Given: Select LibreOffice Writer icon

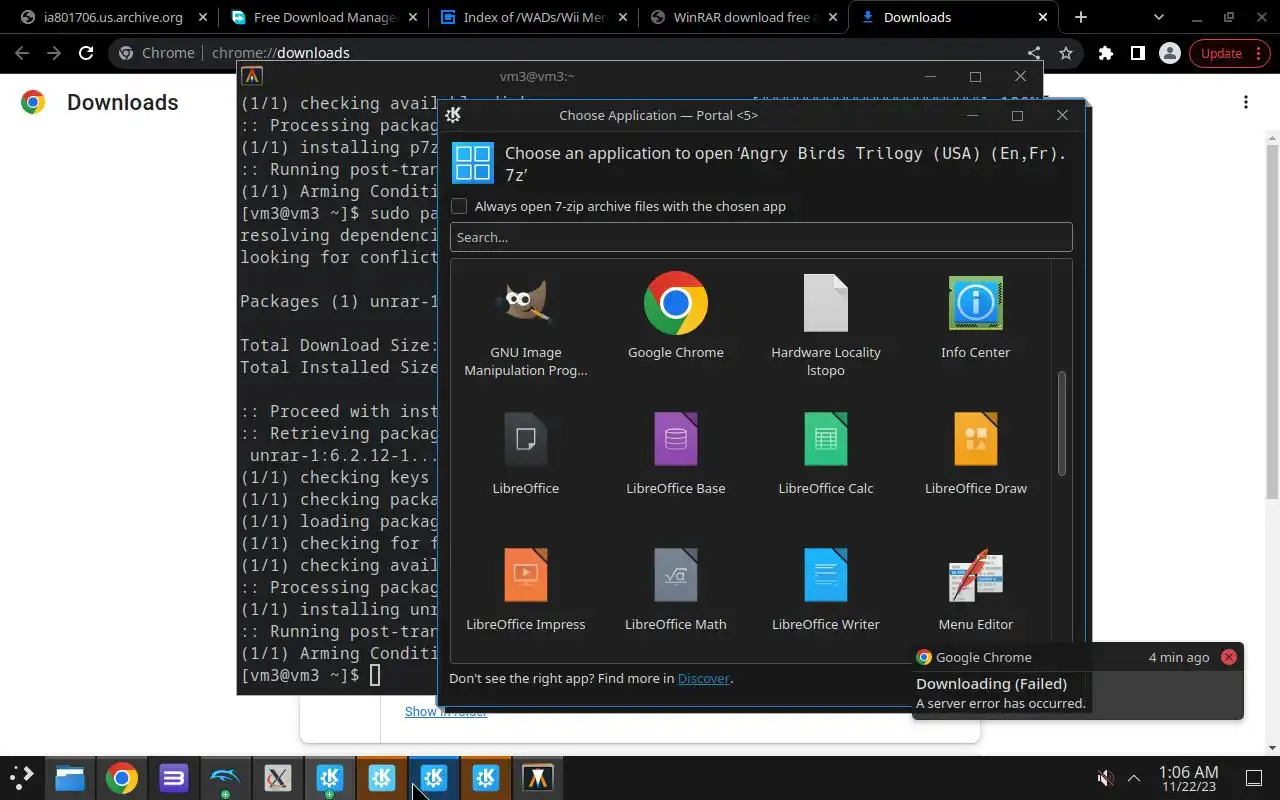Looking at the screenshot, I should [826, 575].
